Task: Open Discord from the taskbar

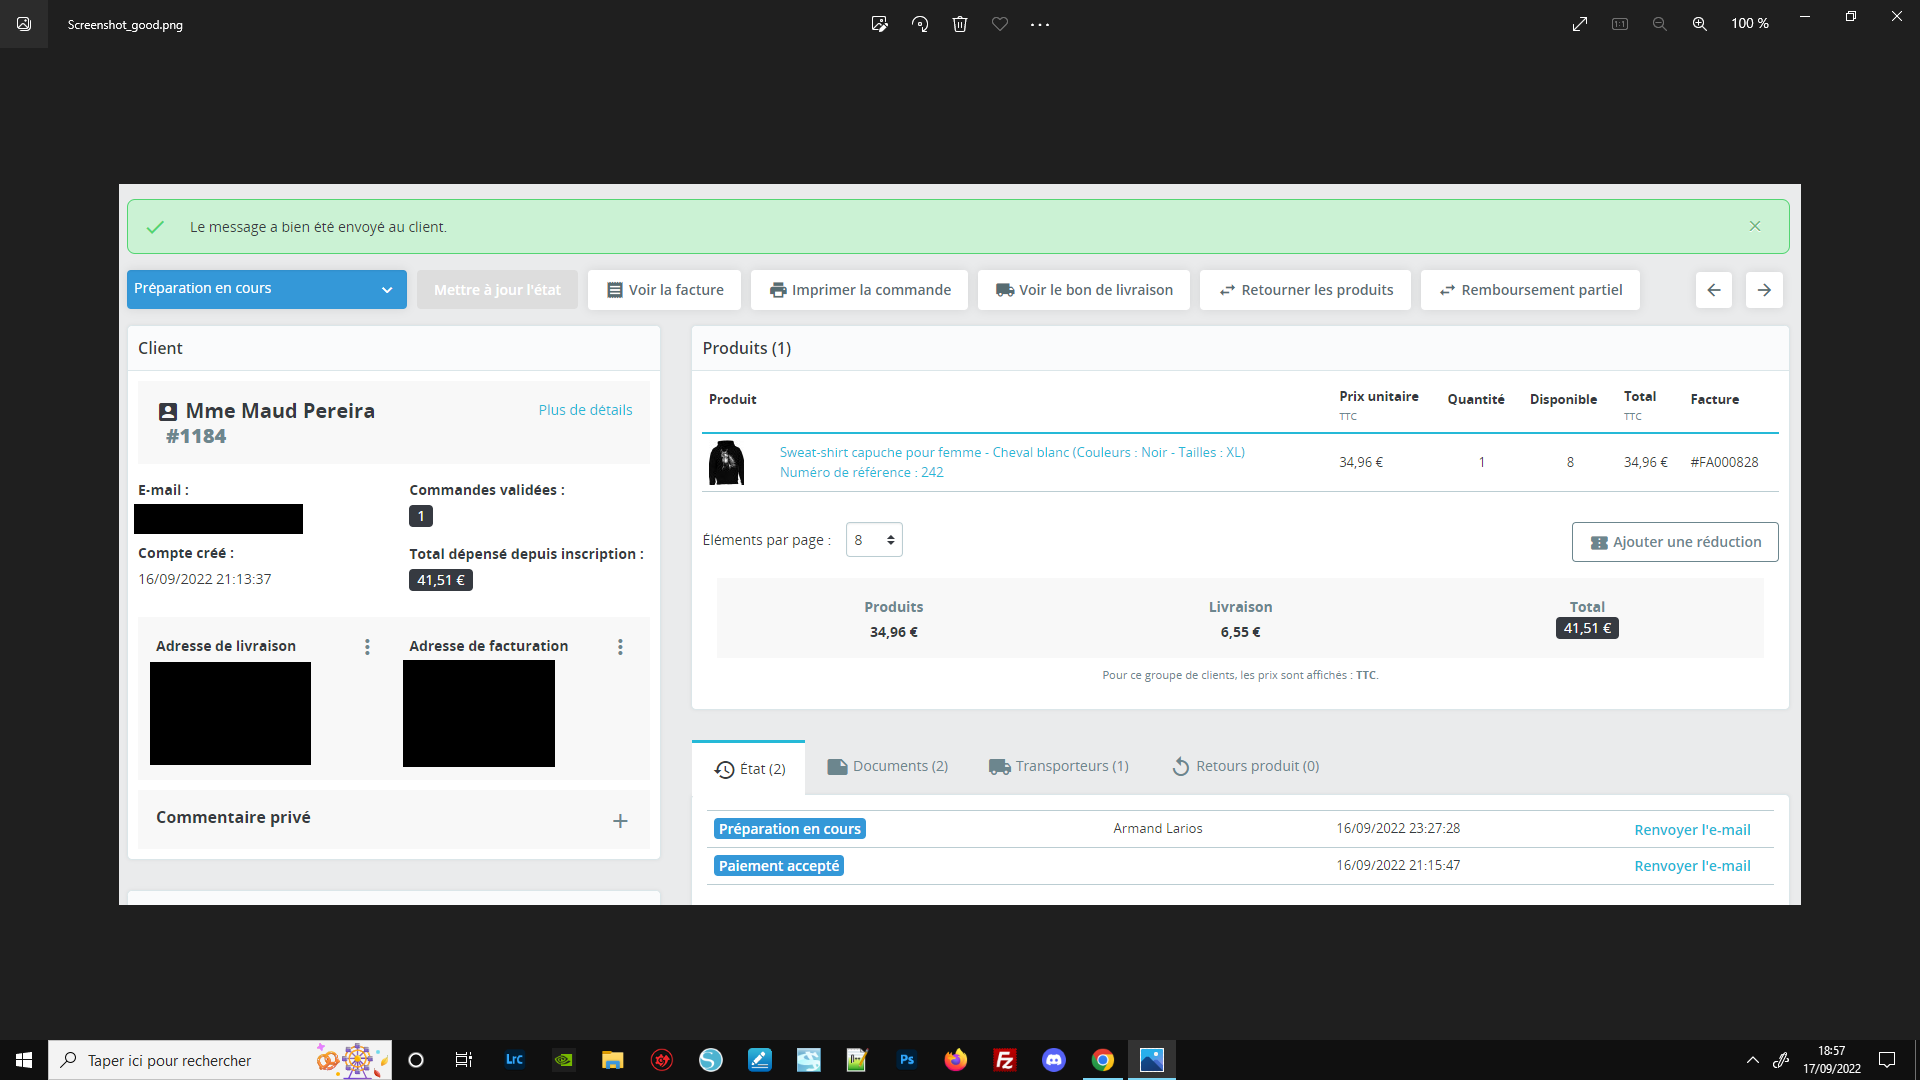Action: pyautogui.click(x=1054, y=1060)
